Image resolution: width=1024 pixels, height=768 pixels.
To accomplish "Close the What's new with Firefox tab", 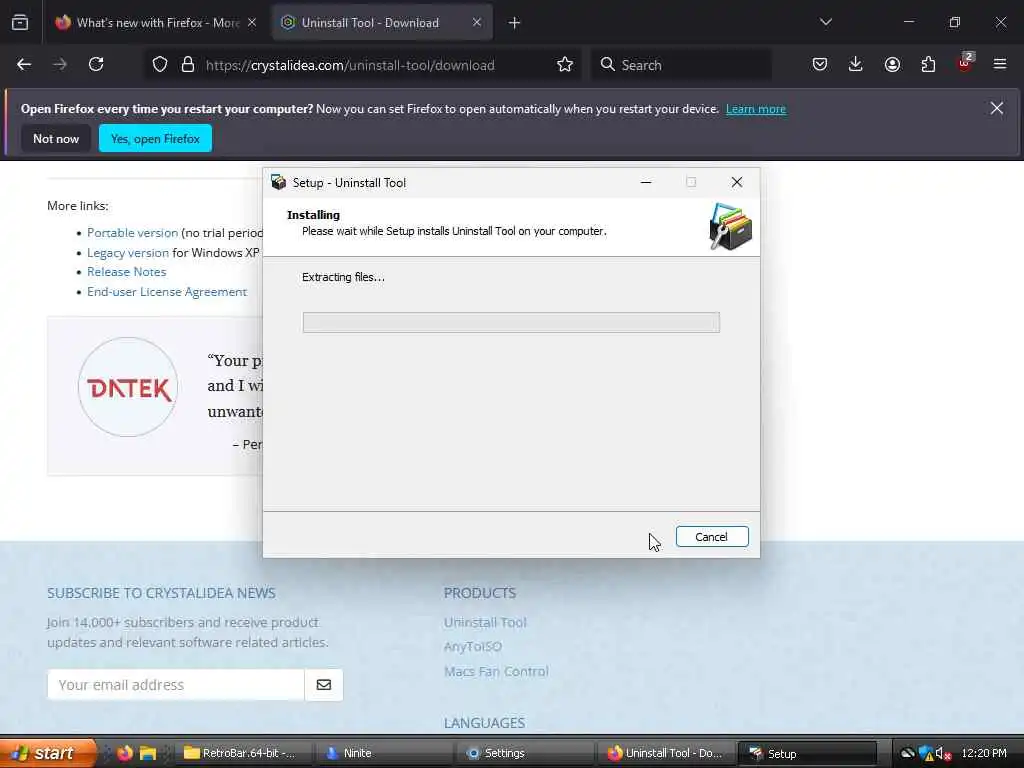I will (252, 23).
